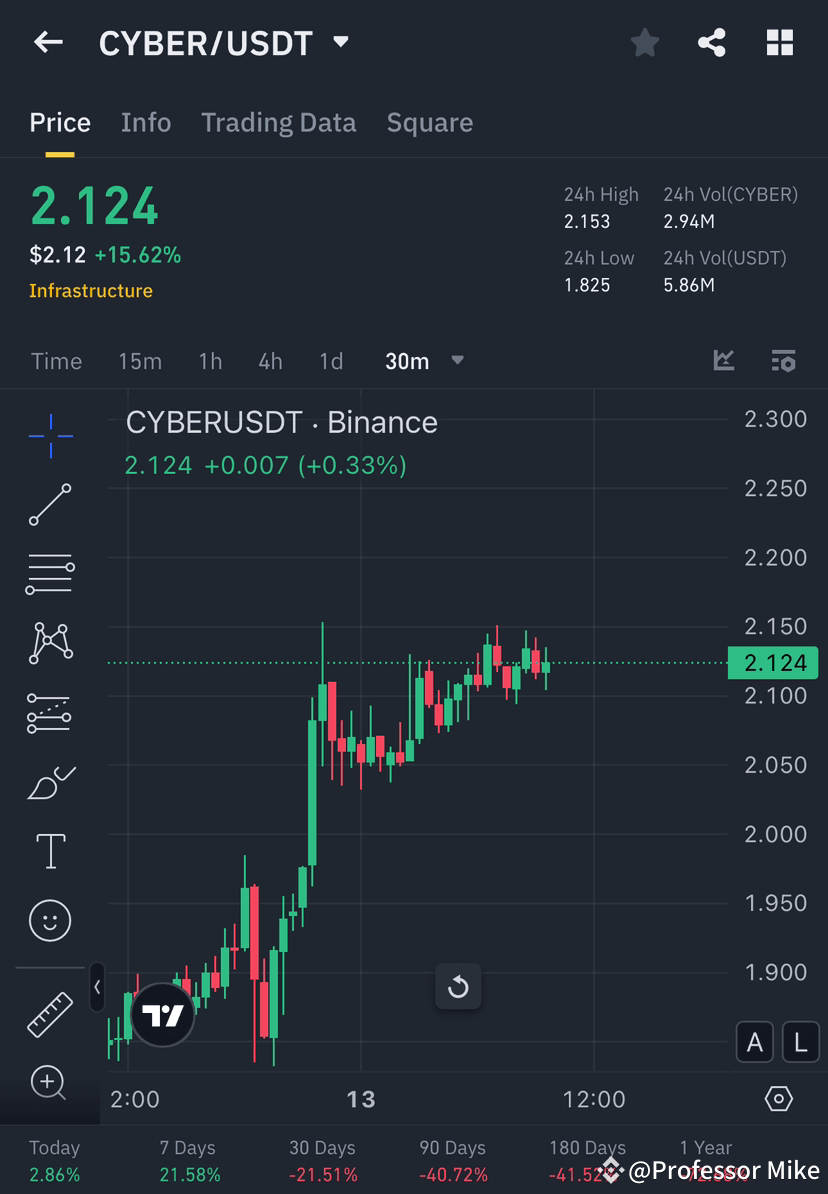Image resolution: width=828 pixels, height=1194 pixels.
Task: Select the trend line drawing tool
Action: click(50, 505)
